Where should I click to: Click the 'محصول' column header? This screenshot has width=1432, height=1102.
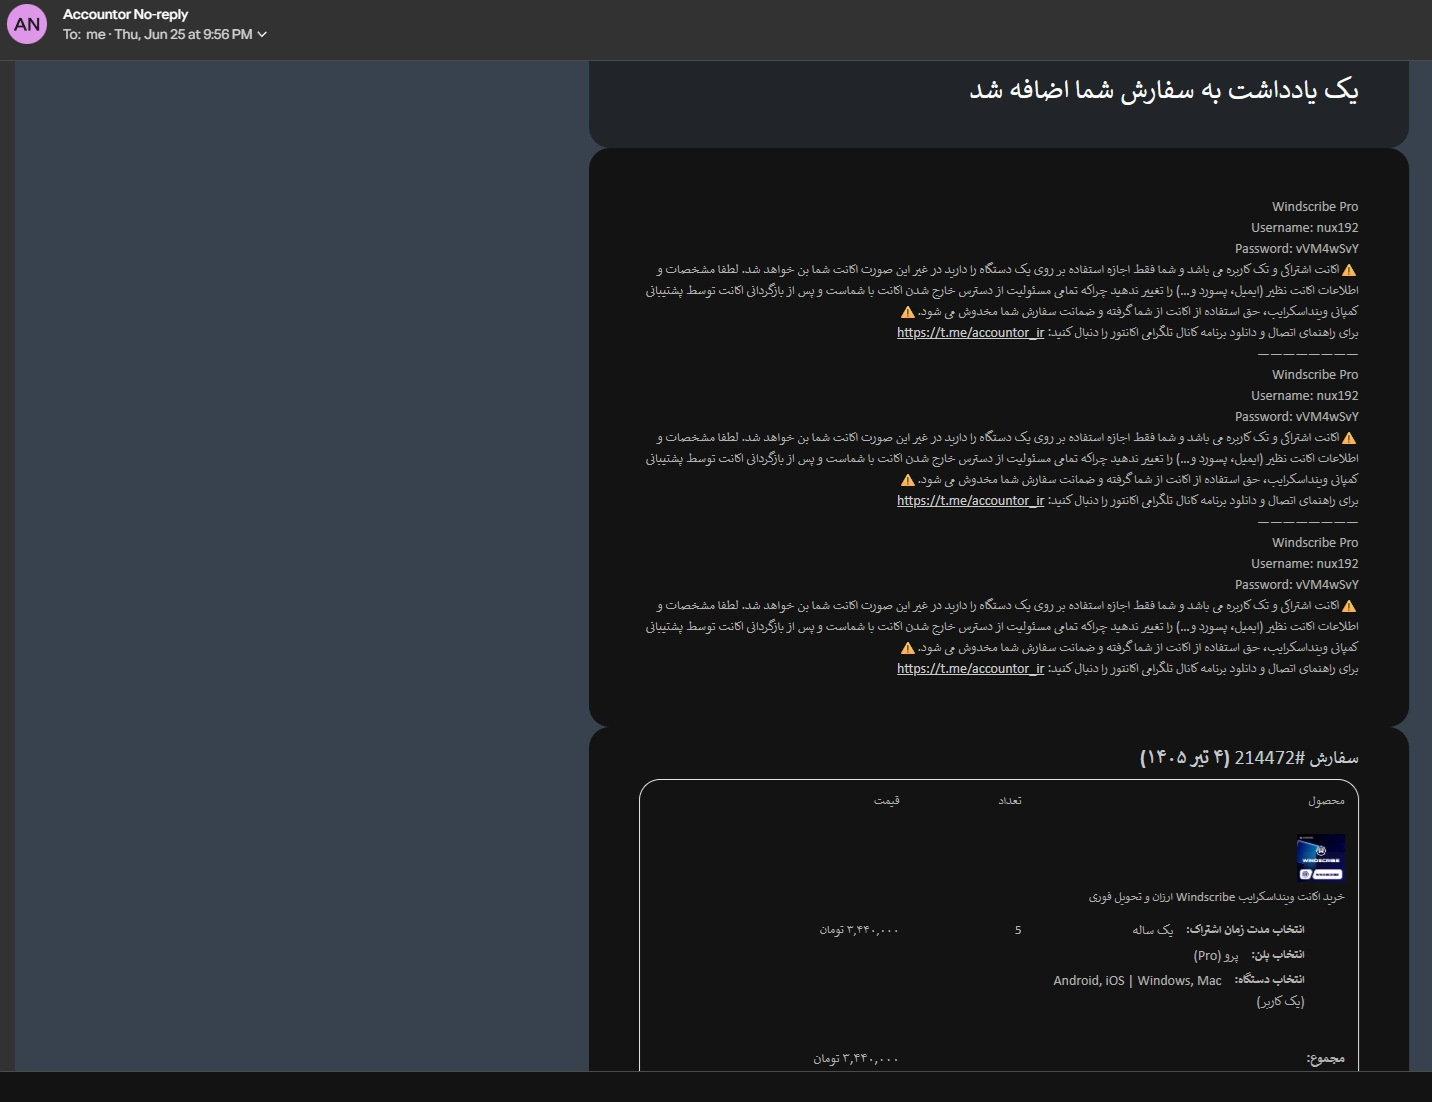[1326, 801]
